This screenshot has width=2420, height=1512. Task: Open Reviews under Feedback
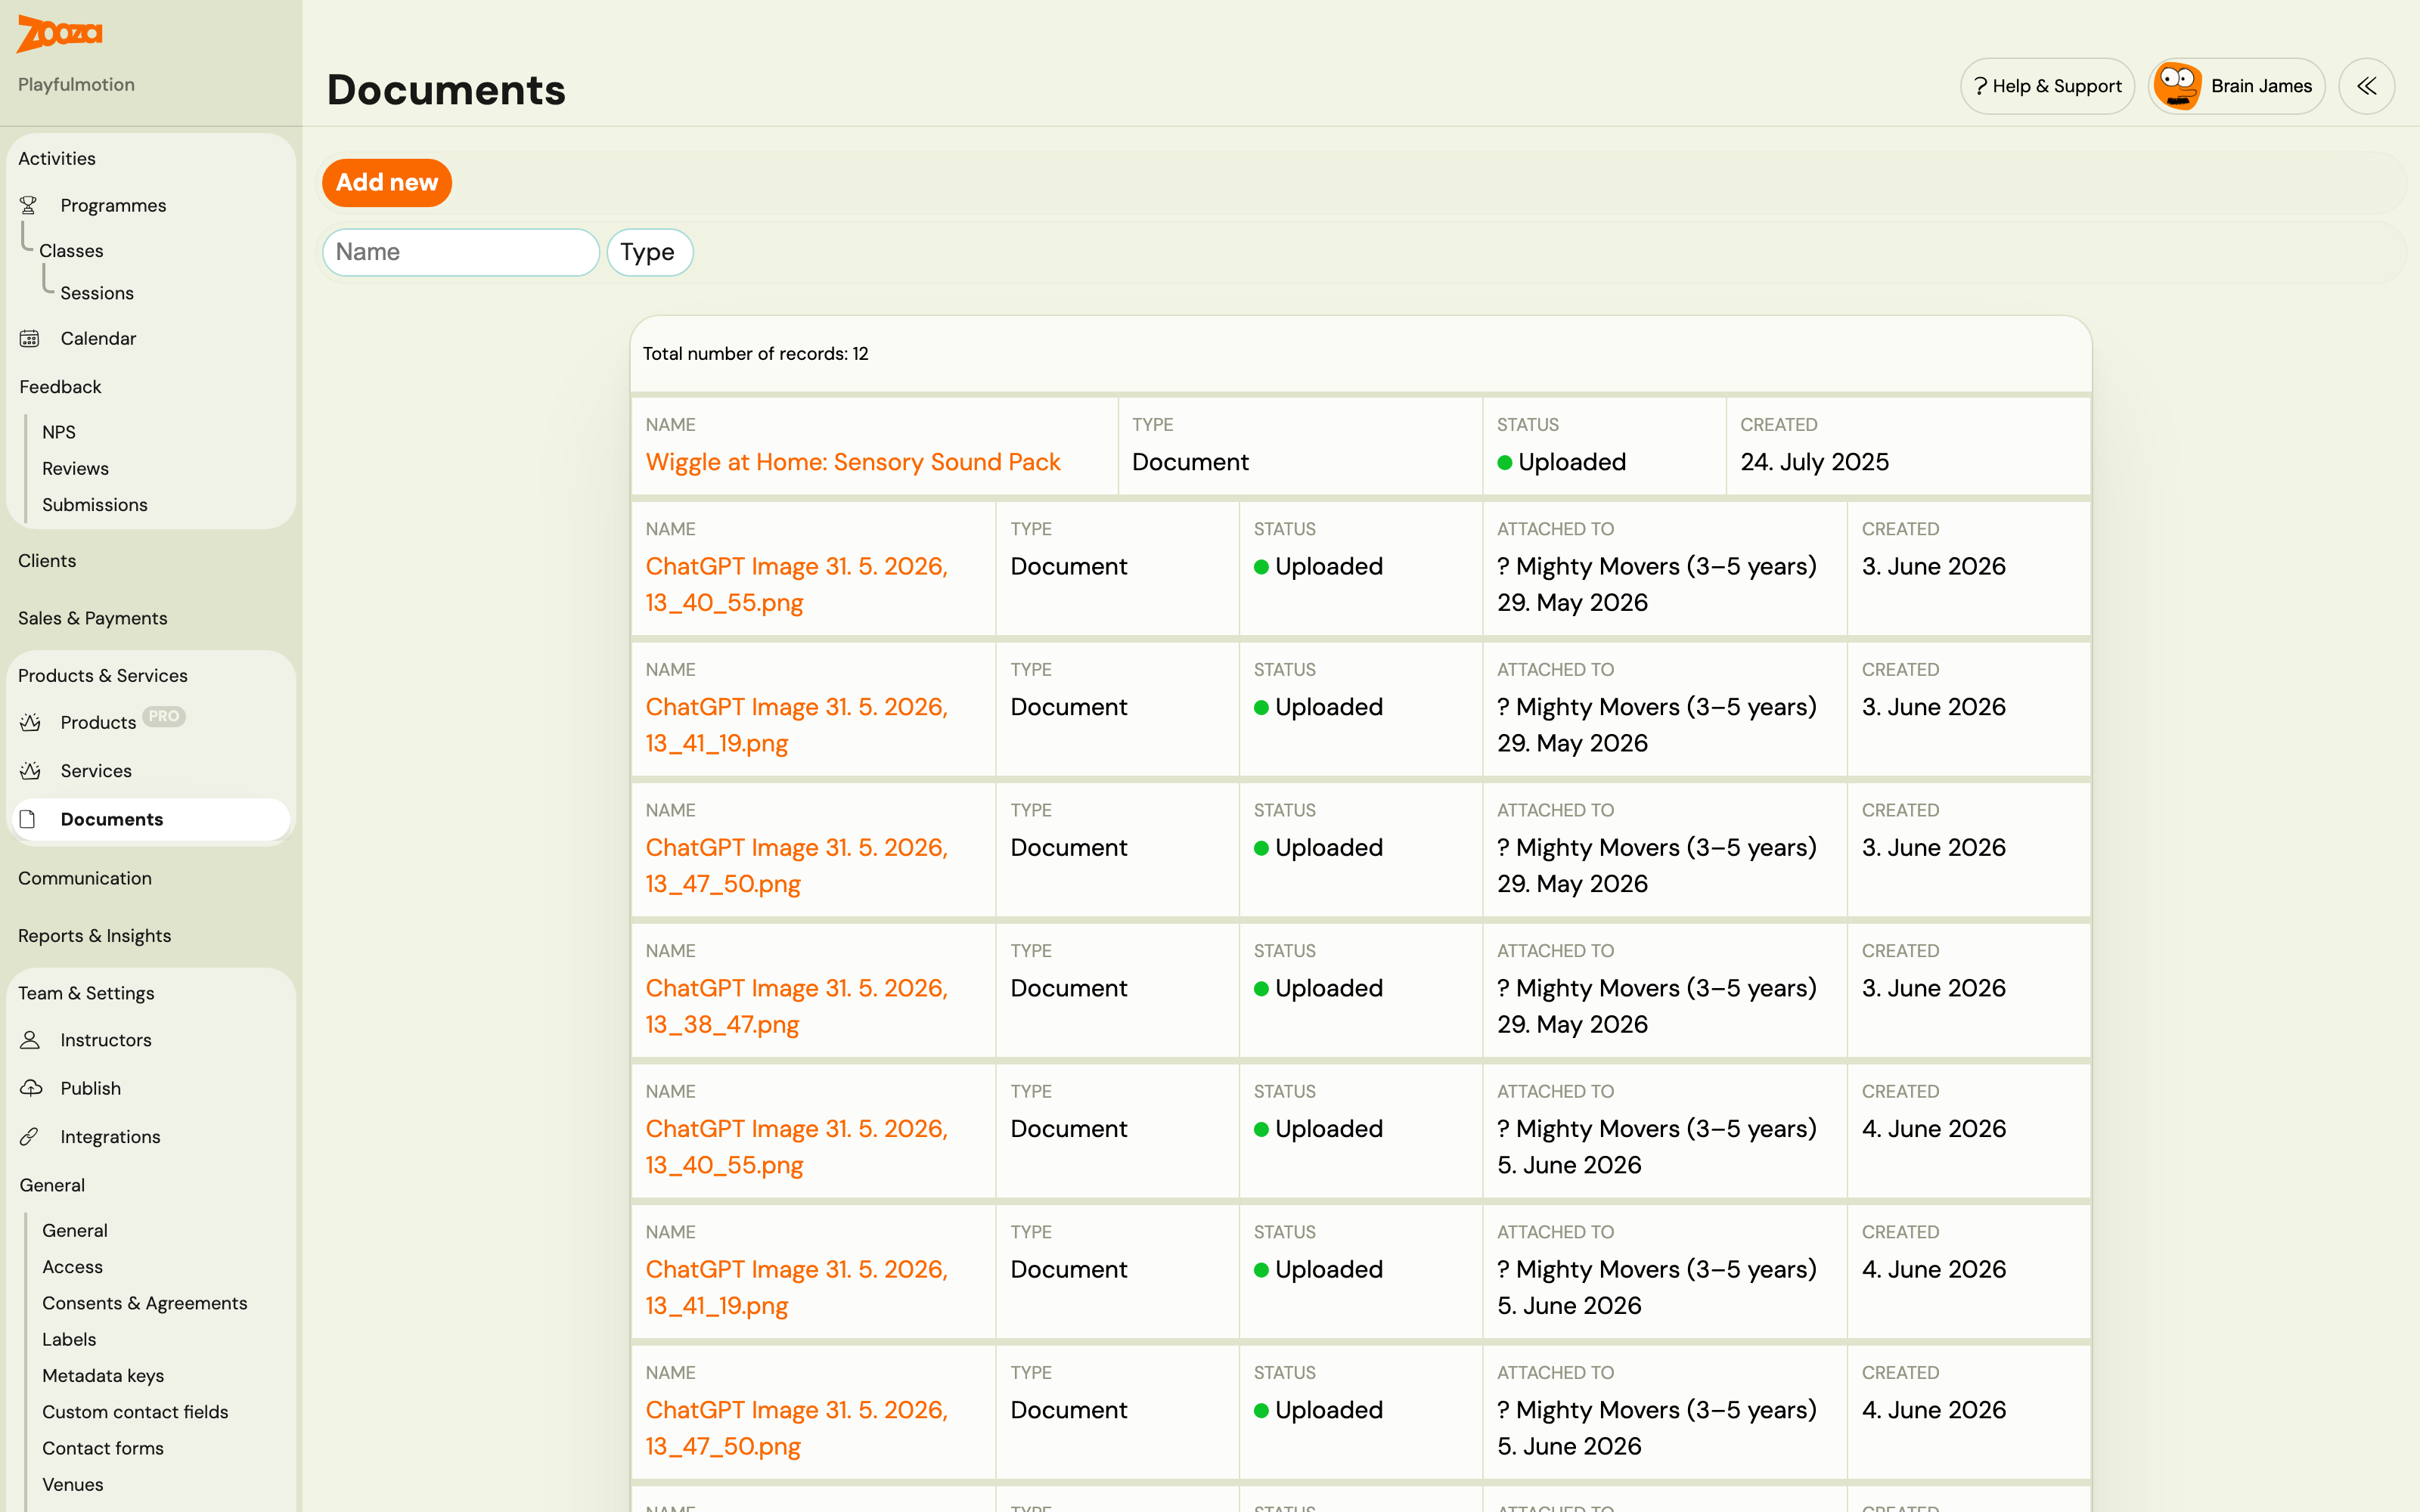pos(75,468)
